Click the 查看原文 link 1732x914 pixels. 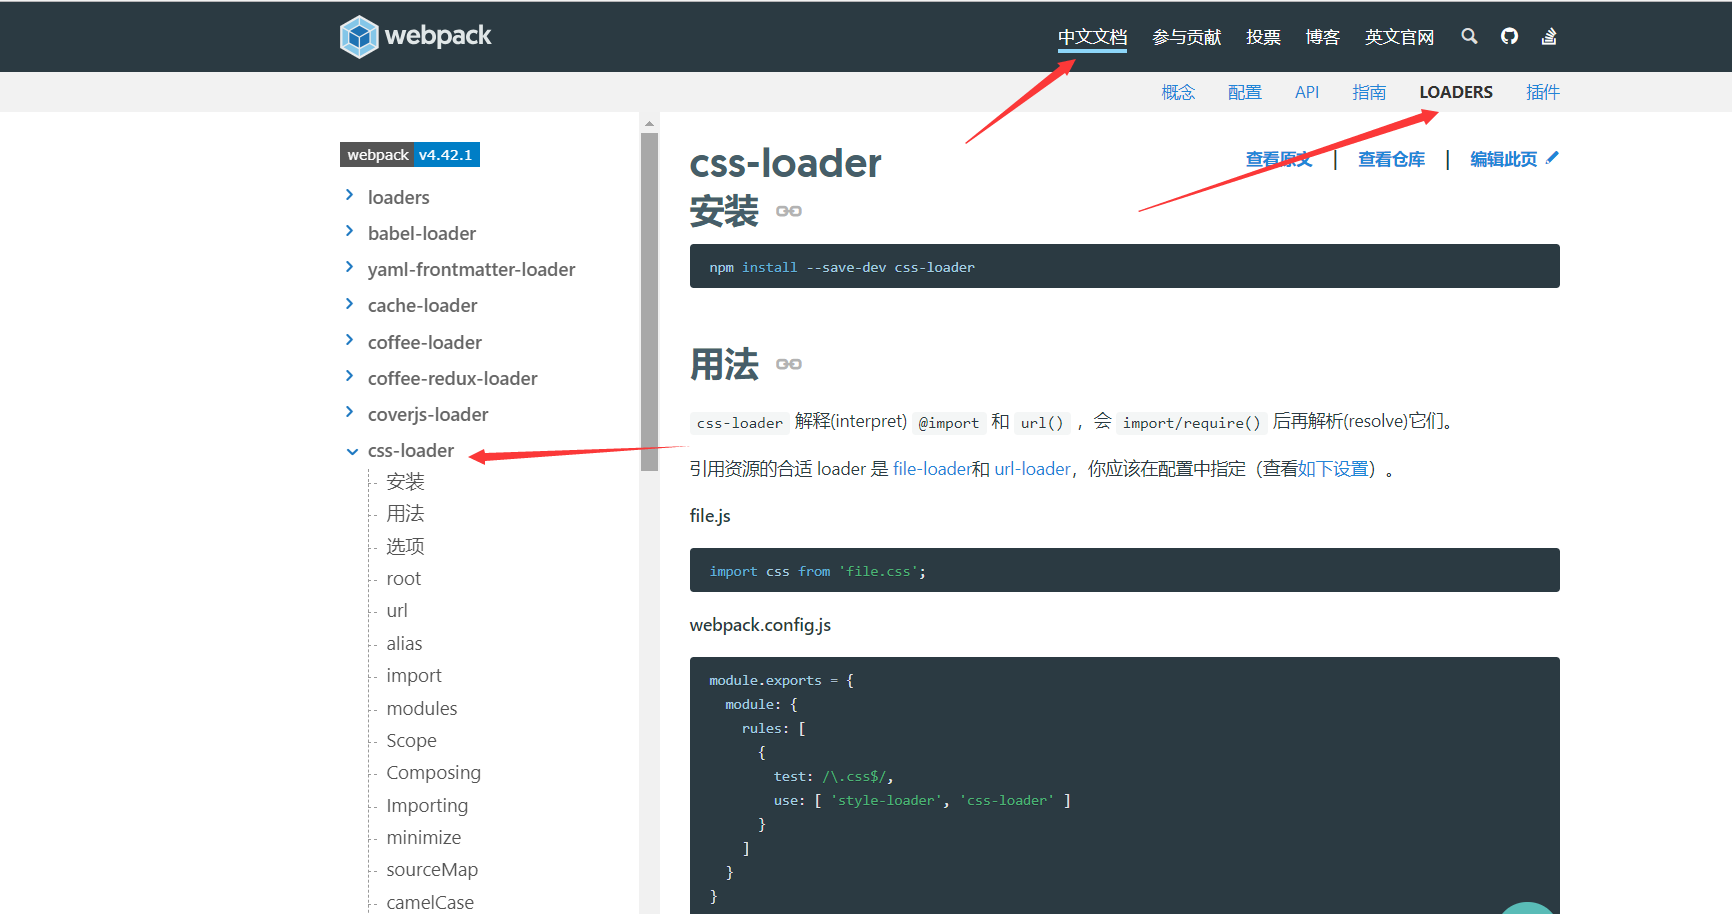click(x=1279, y=159)
